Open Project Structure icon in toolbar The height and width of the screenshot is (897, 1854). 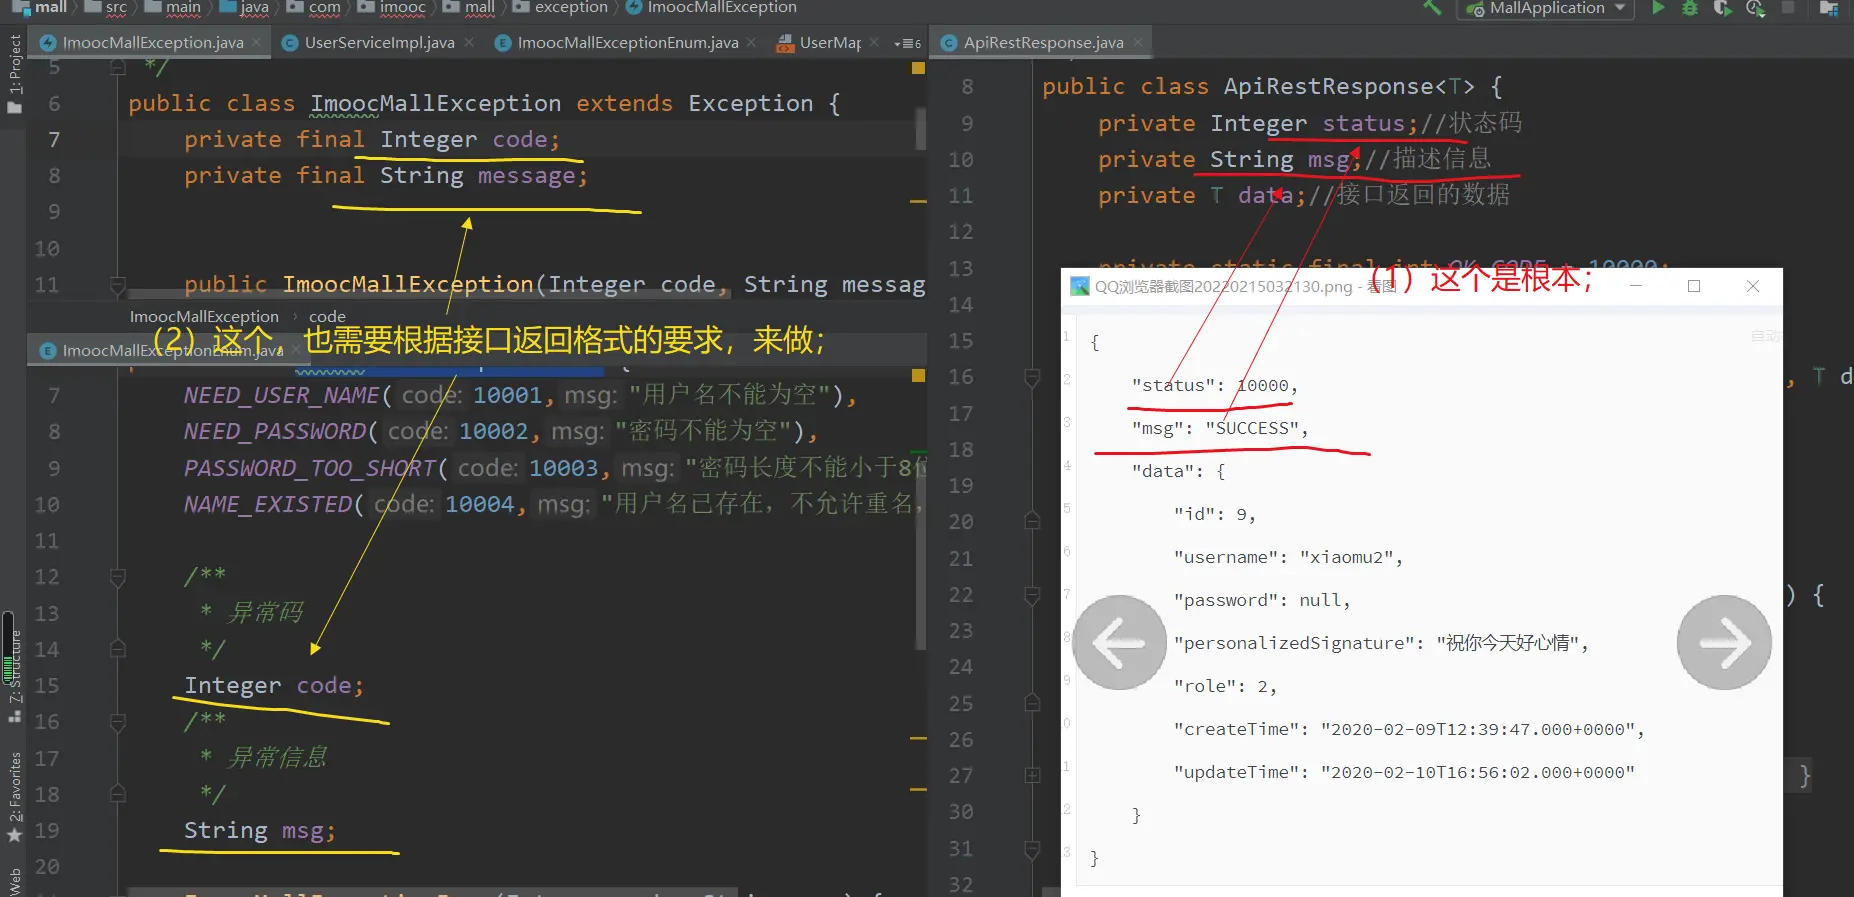pyautogui.click(x=1829, y=8)
